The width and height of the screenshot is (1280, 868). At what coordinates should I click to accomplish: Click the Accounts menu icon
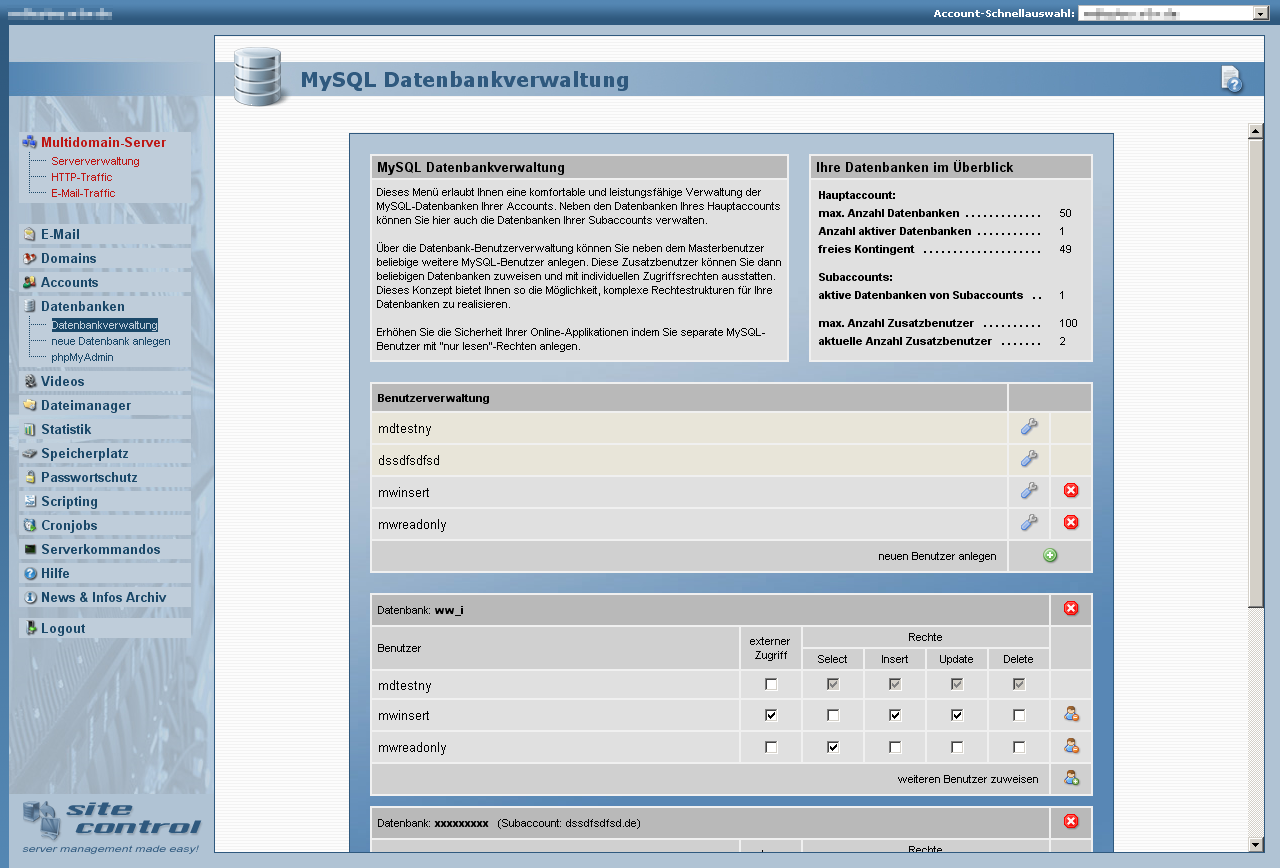(30, 283)
